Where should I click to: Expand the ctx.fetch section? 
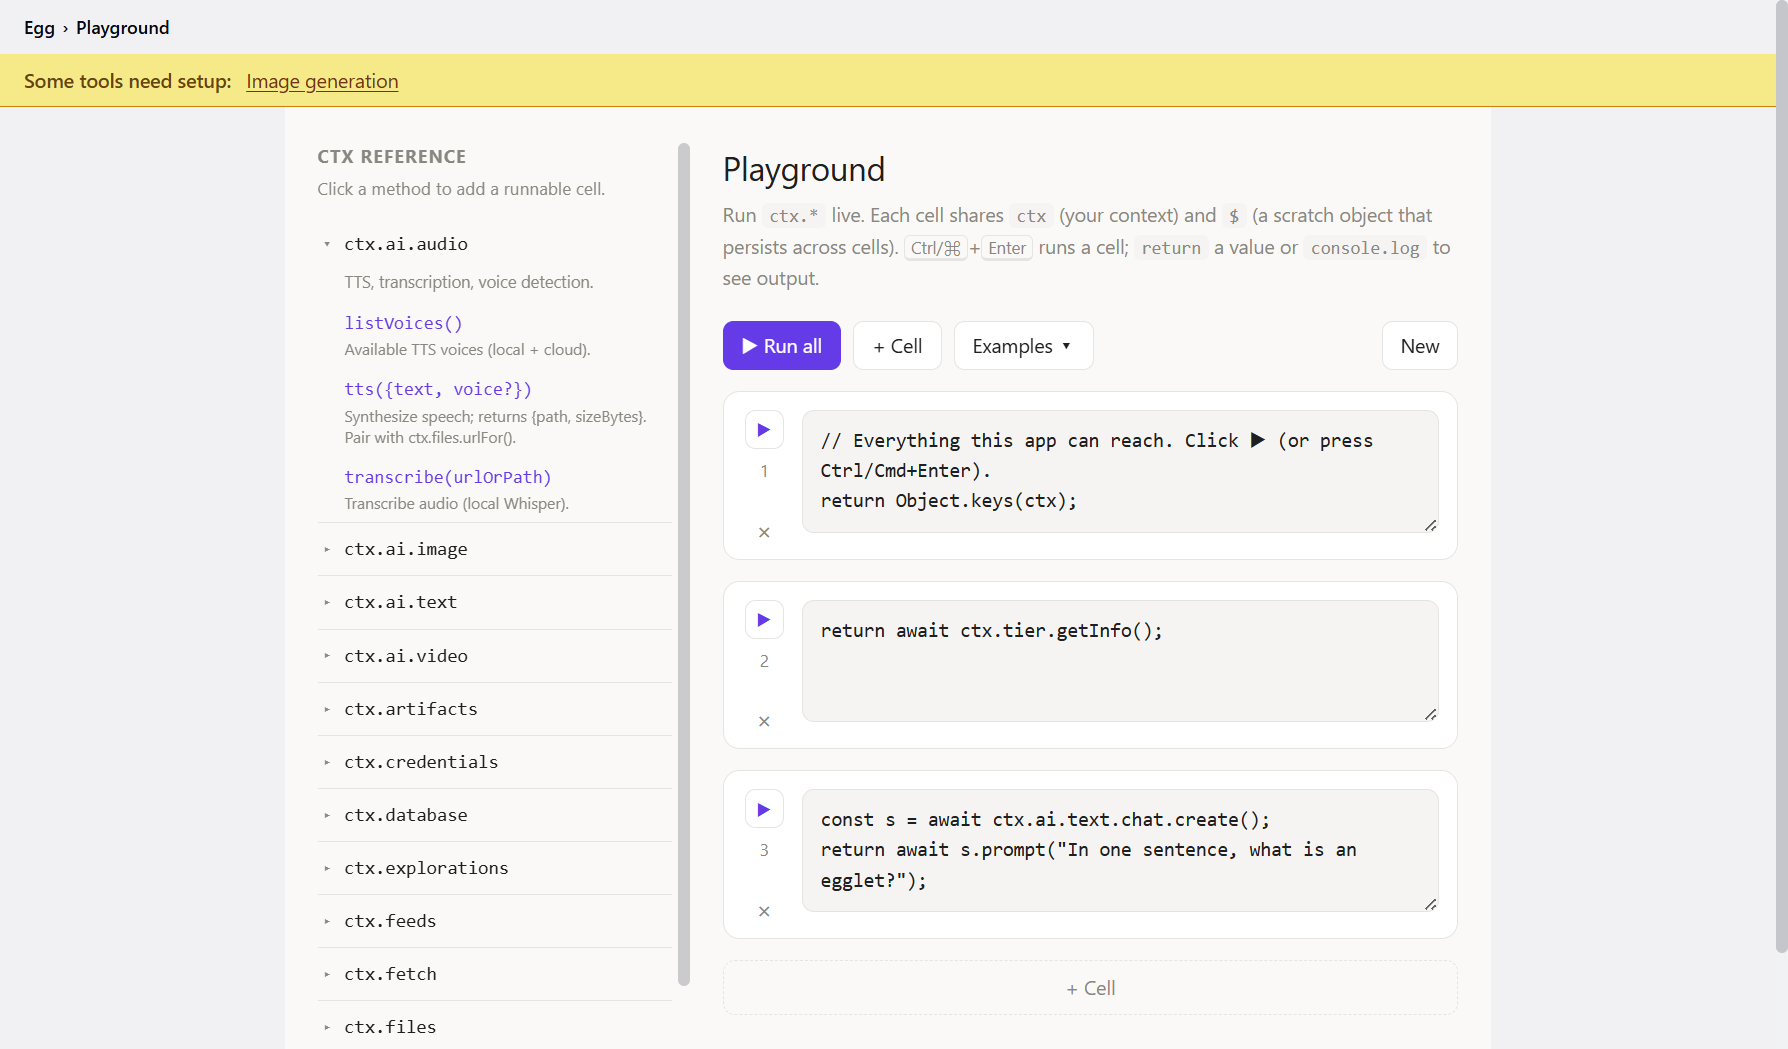point(494,974)
